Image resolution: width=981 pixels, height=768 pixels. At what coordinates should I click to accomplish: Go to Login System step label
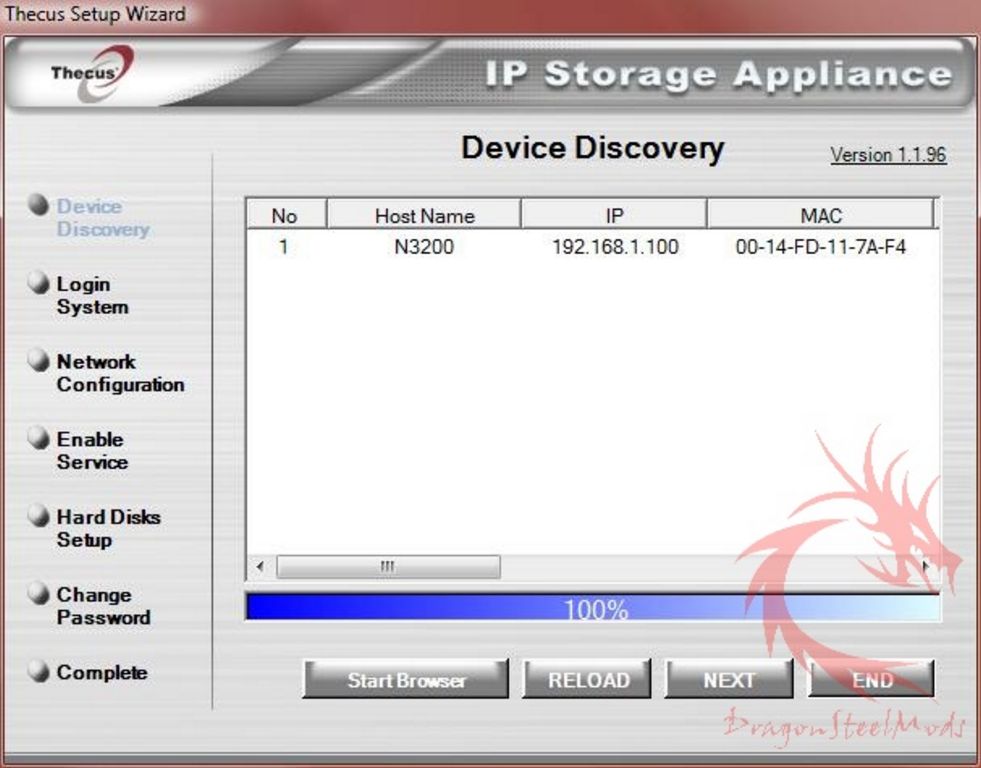click(x=93, y=295)
